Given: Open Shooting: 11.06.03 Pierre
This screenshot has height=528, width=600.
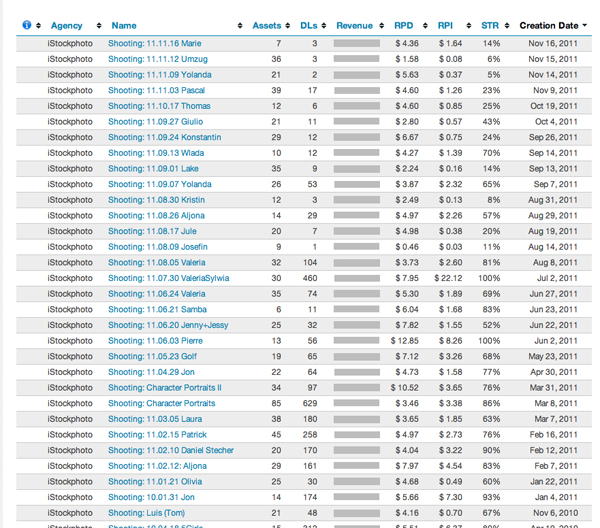Looking at the screenshot, I should coord(155,341).
